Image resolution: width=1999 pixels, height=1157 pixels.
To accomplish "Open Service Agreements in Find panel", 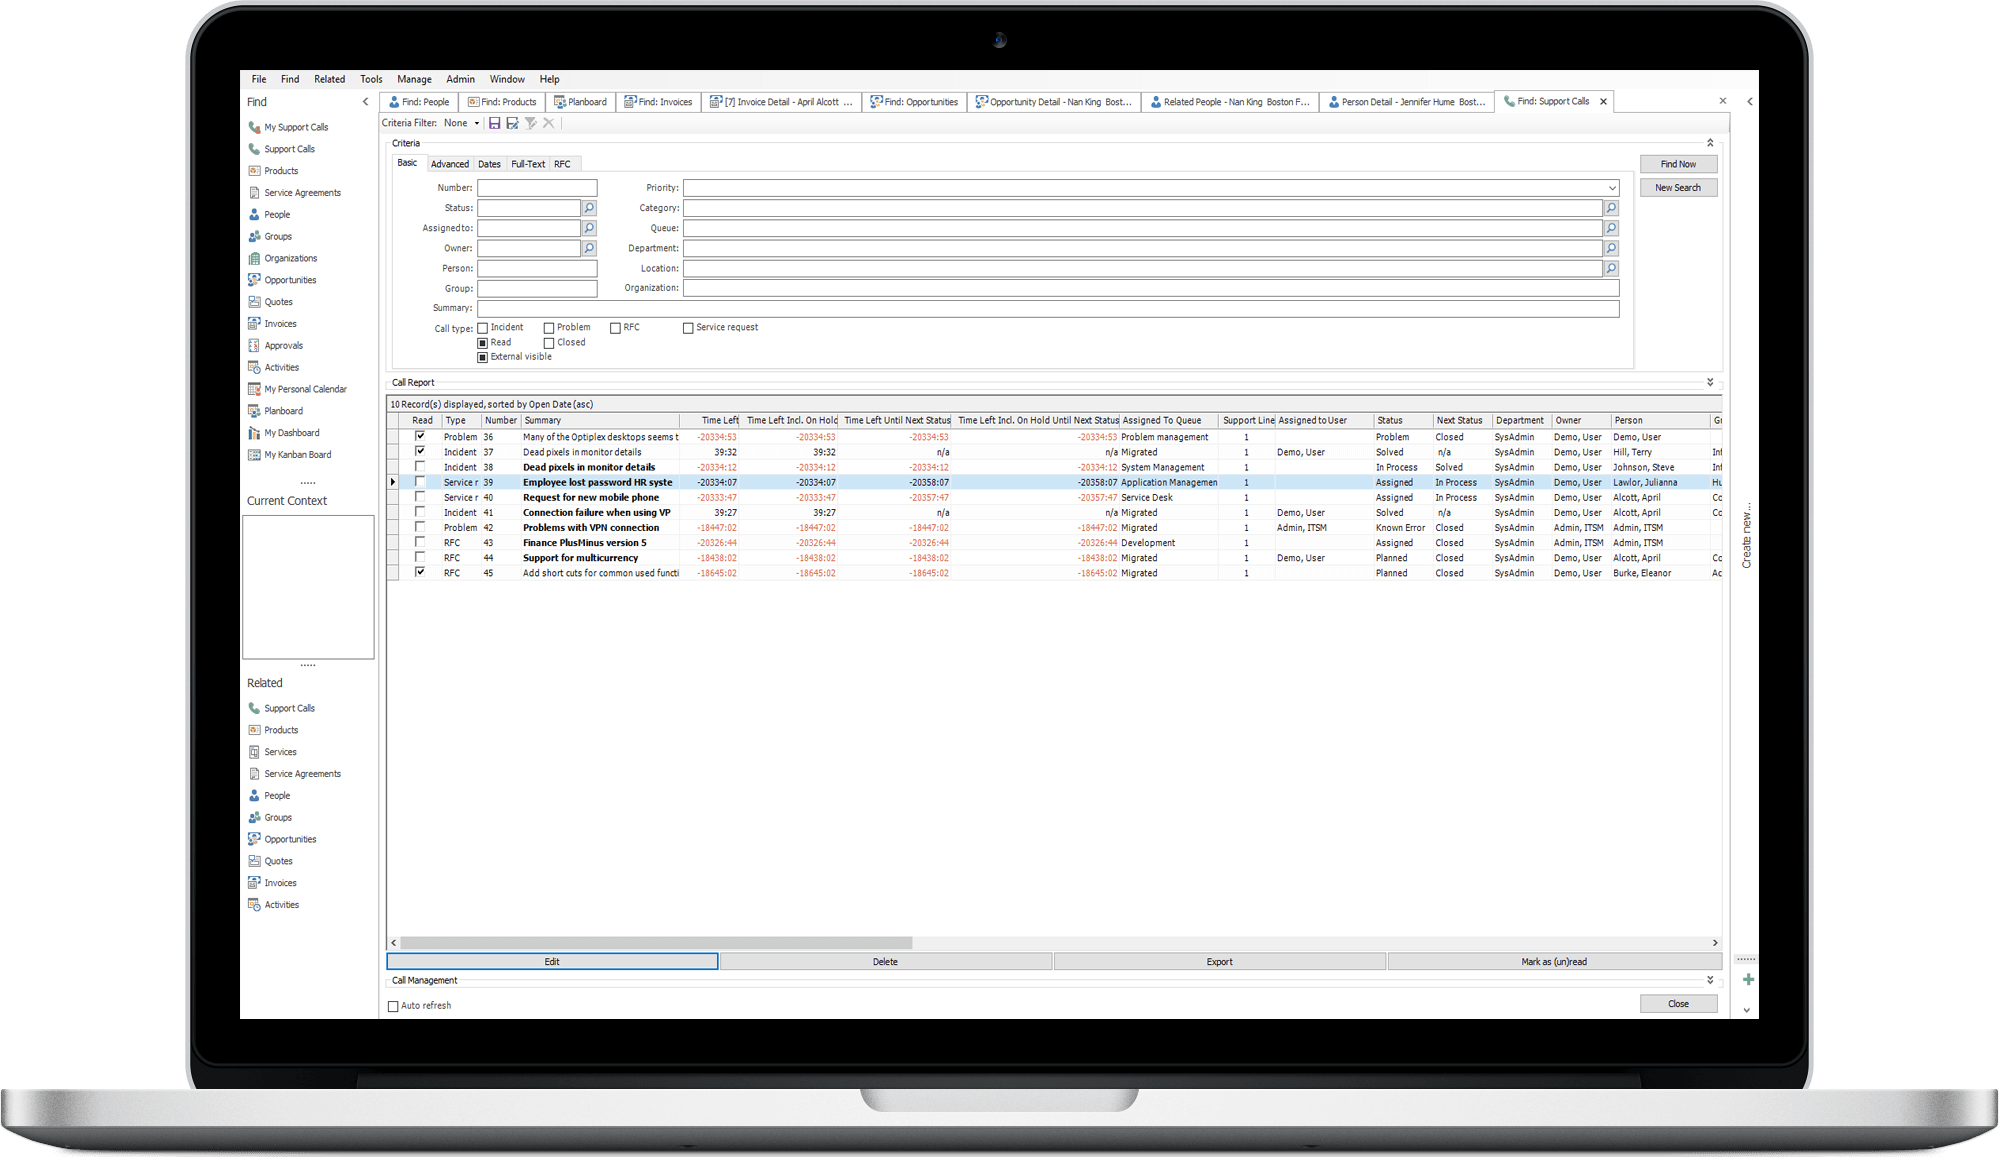I will pos(302,193).
